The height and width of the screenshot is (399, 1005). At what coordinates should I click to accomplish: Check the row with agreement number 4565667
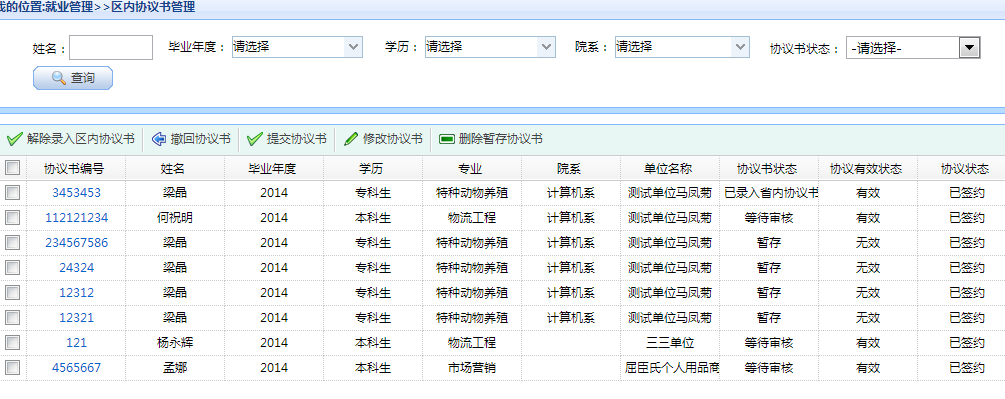click(13, 368)
